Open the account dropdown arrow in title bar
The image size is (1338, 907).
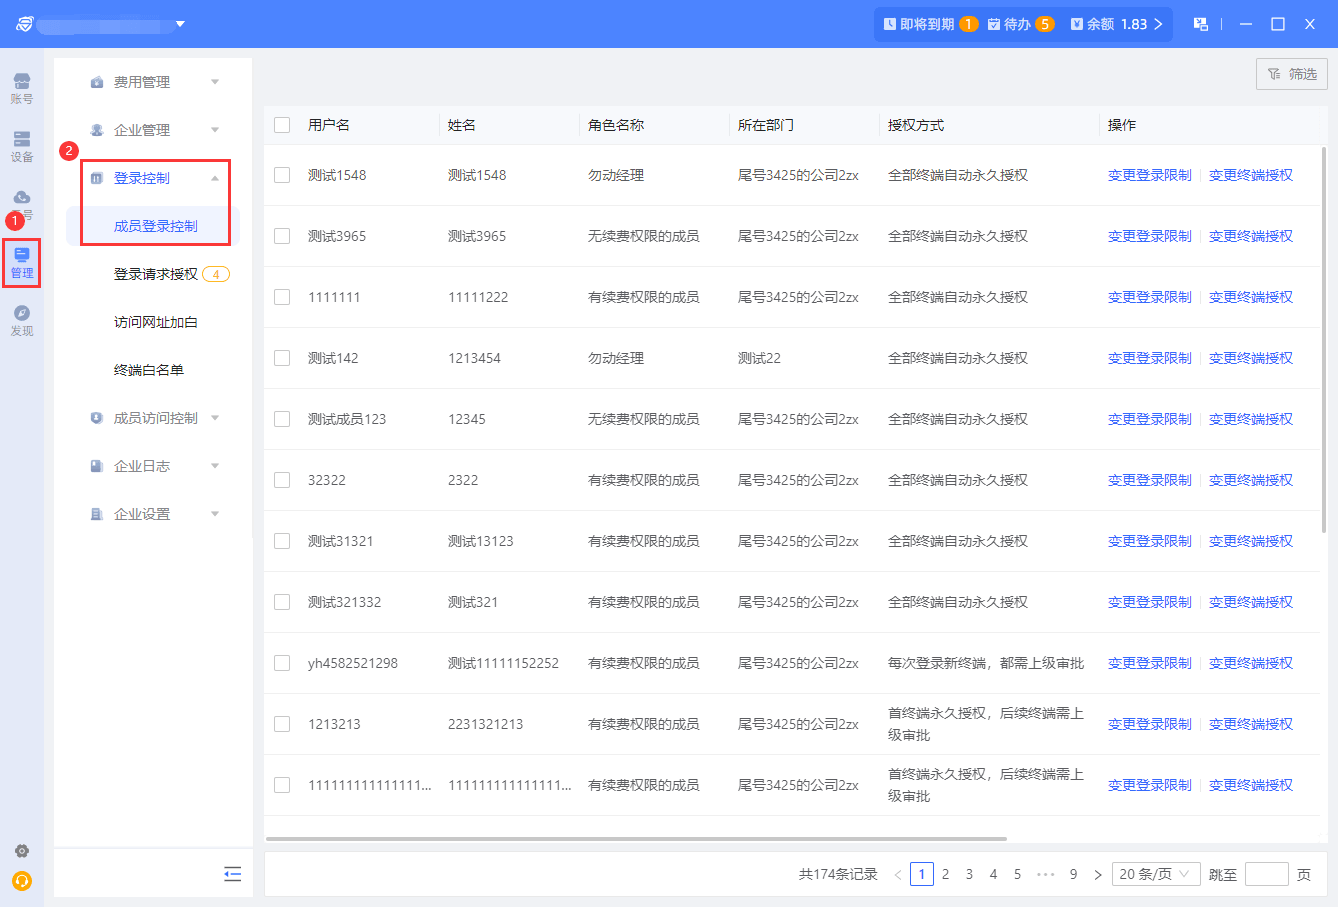[x=180, y=24]
